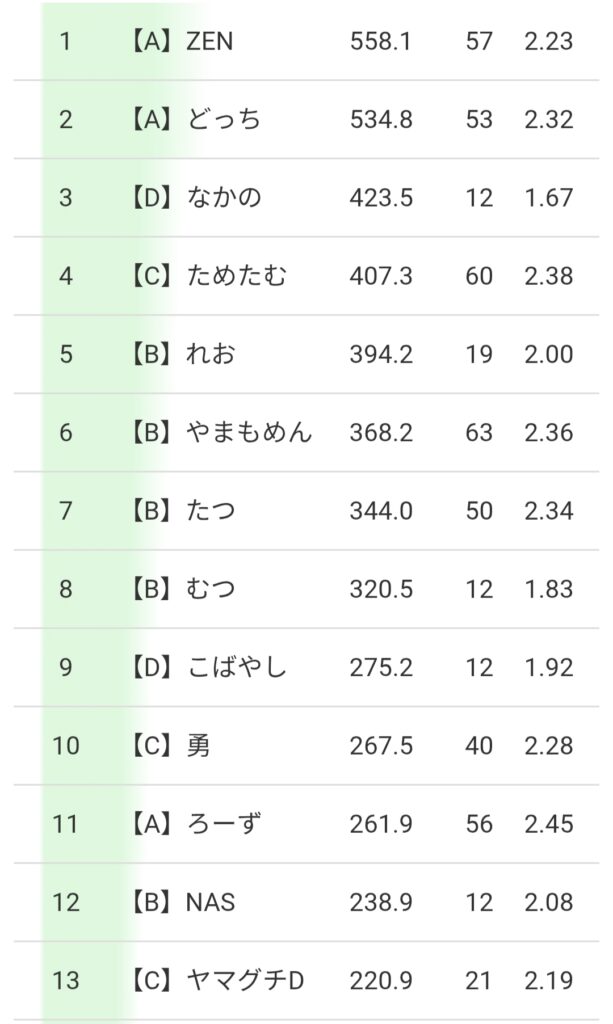Click the たつ player name
This screenshot has width=613, height=1024.
click(211, 511)
